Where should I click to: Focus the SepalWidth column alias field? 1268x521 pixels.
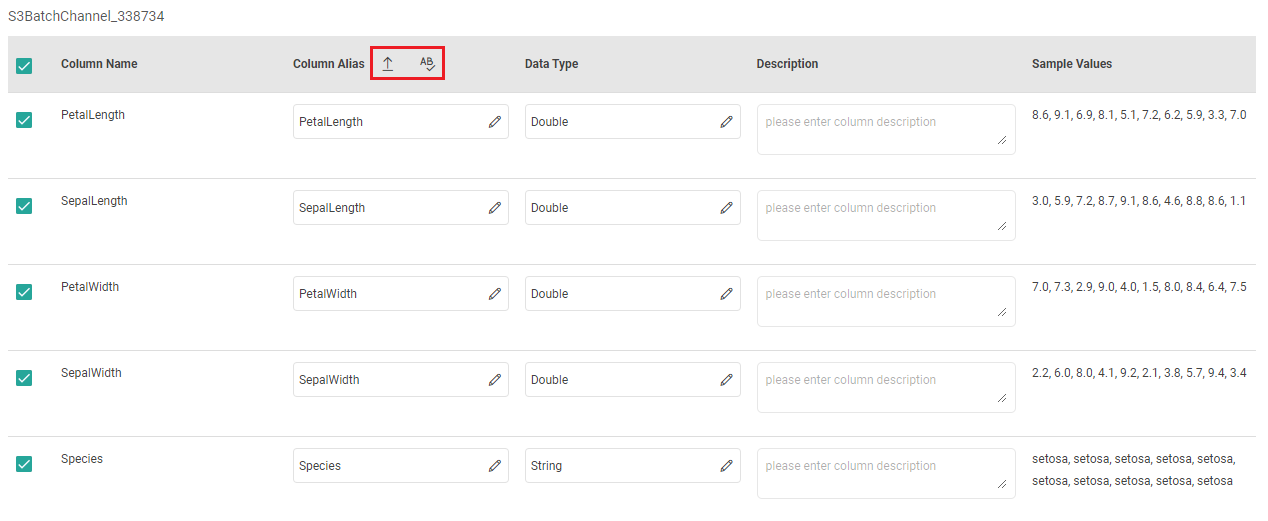tap(388, 380)
